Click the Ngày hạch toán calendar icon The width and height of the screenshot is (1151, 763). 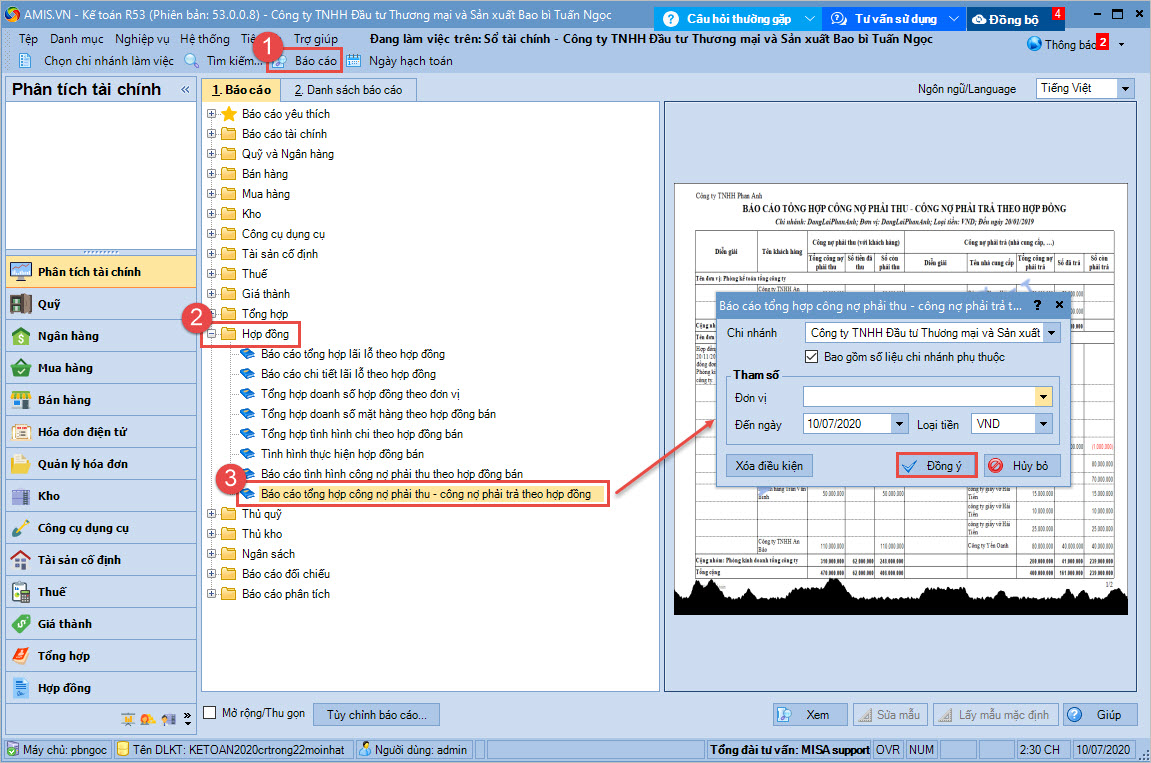click(x=354, y=61)
